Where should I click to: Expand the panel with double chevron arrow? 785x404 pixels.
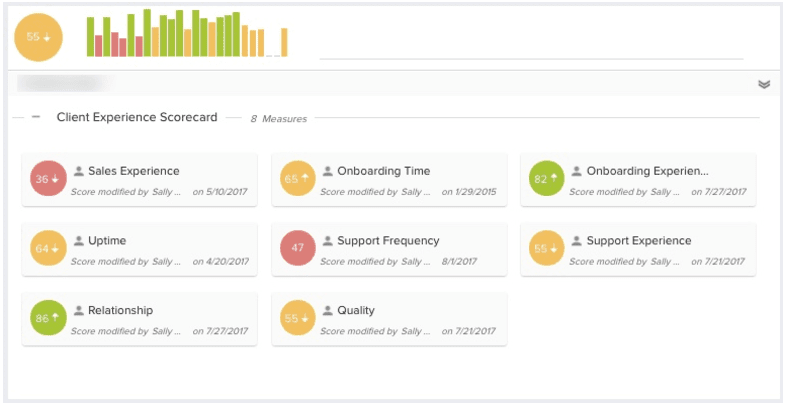tap(764, 84)
